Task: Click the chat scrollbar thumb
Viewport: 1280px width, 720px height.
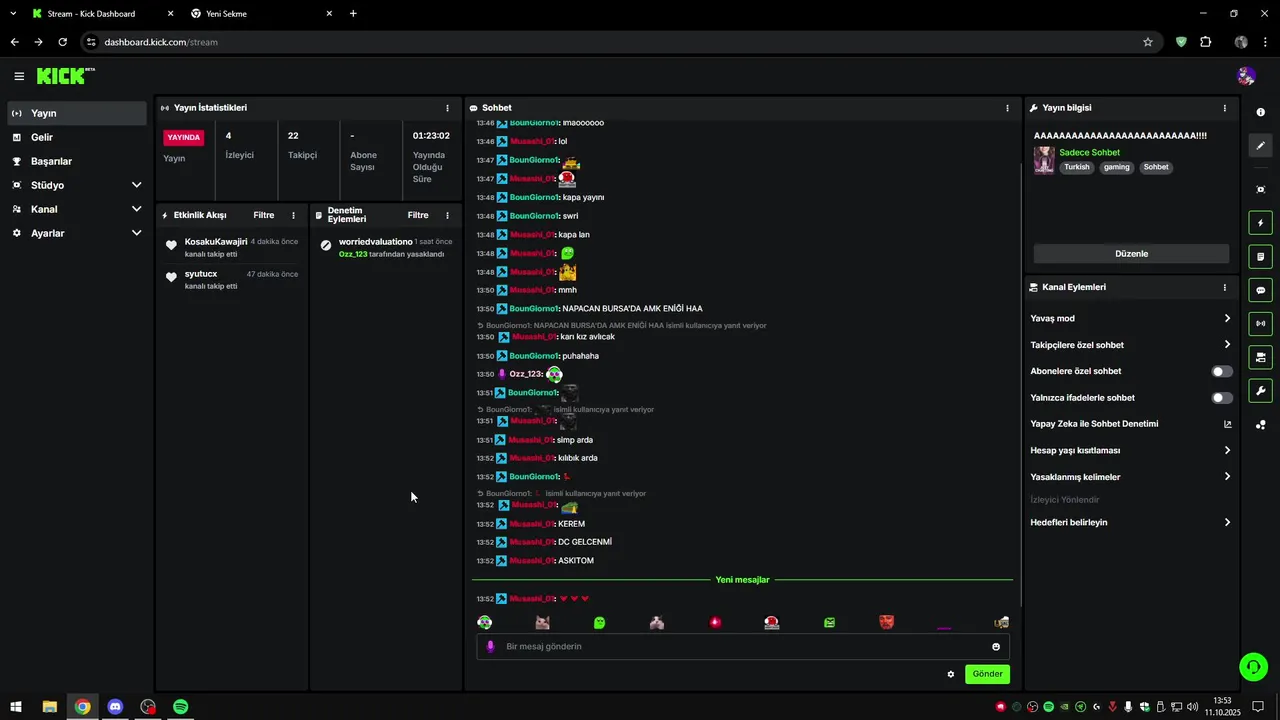Action: click(x=1019, y=383)
